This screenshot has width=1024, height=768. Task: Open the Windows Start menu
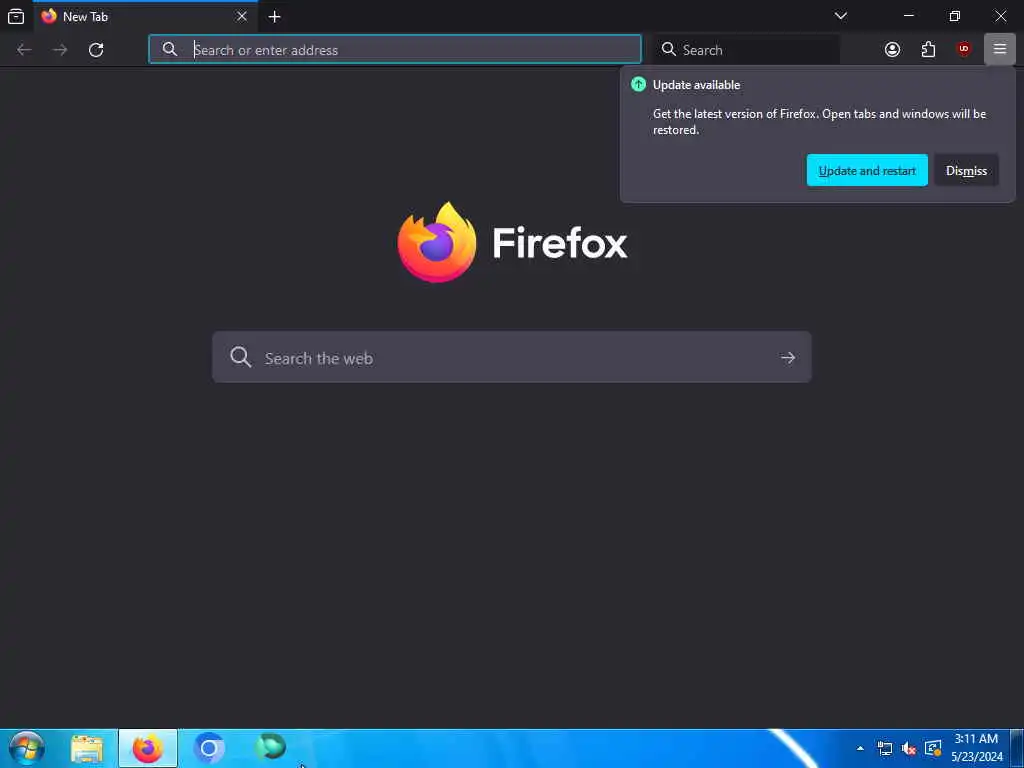coord(26,748)
